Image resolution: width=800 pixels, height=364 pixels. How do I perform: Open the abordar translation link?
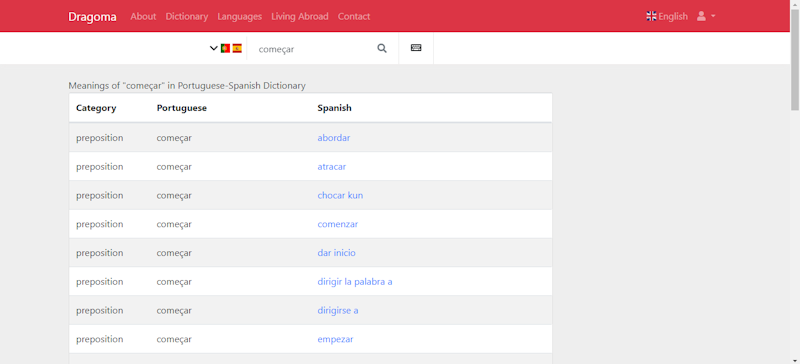(x=334, y=138)
